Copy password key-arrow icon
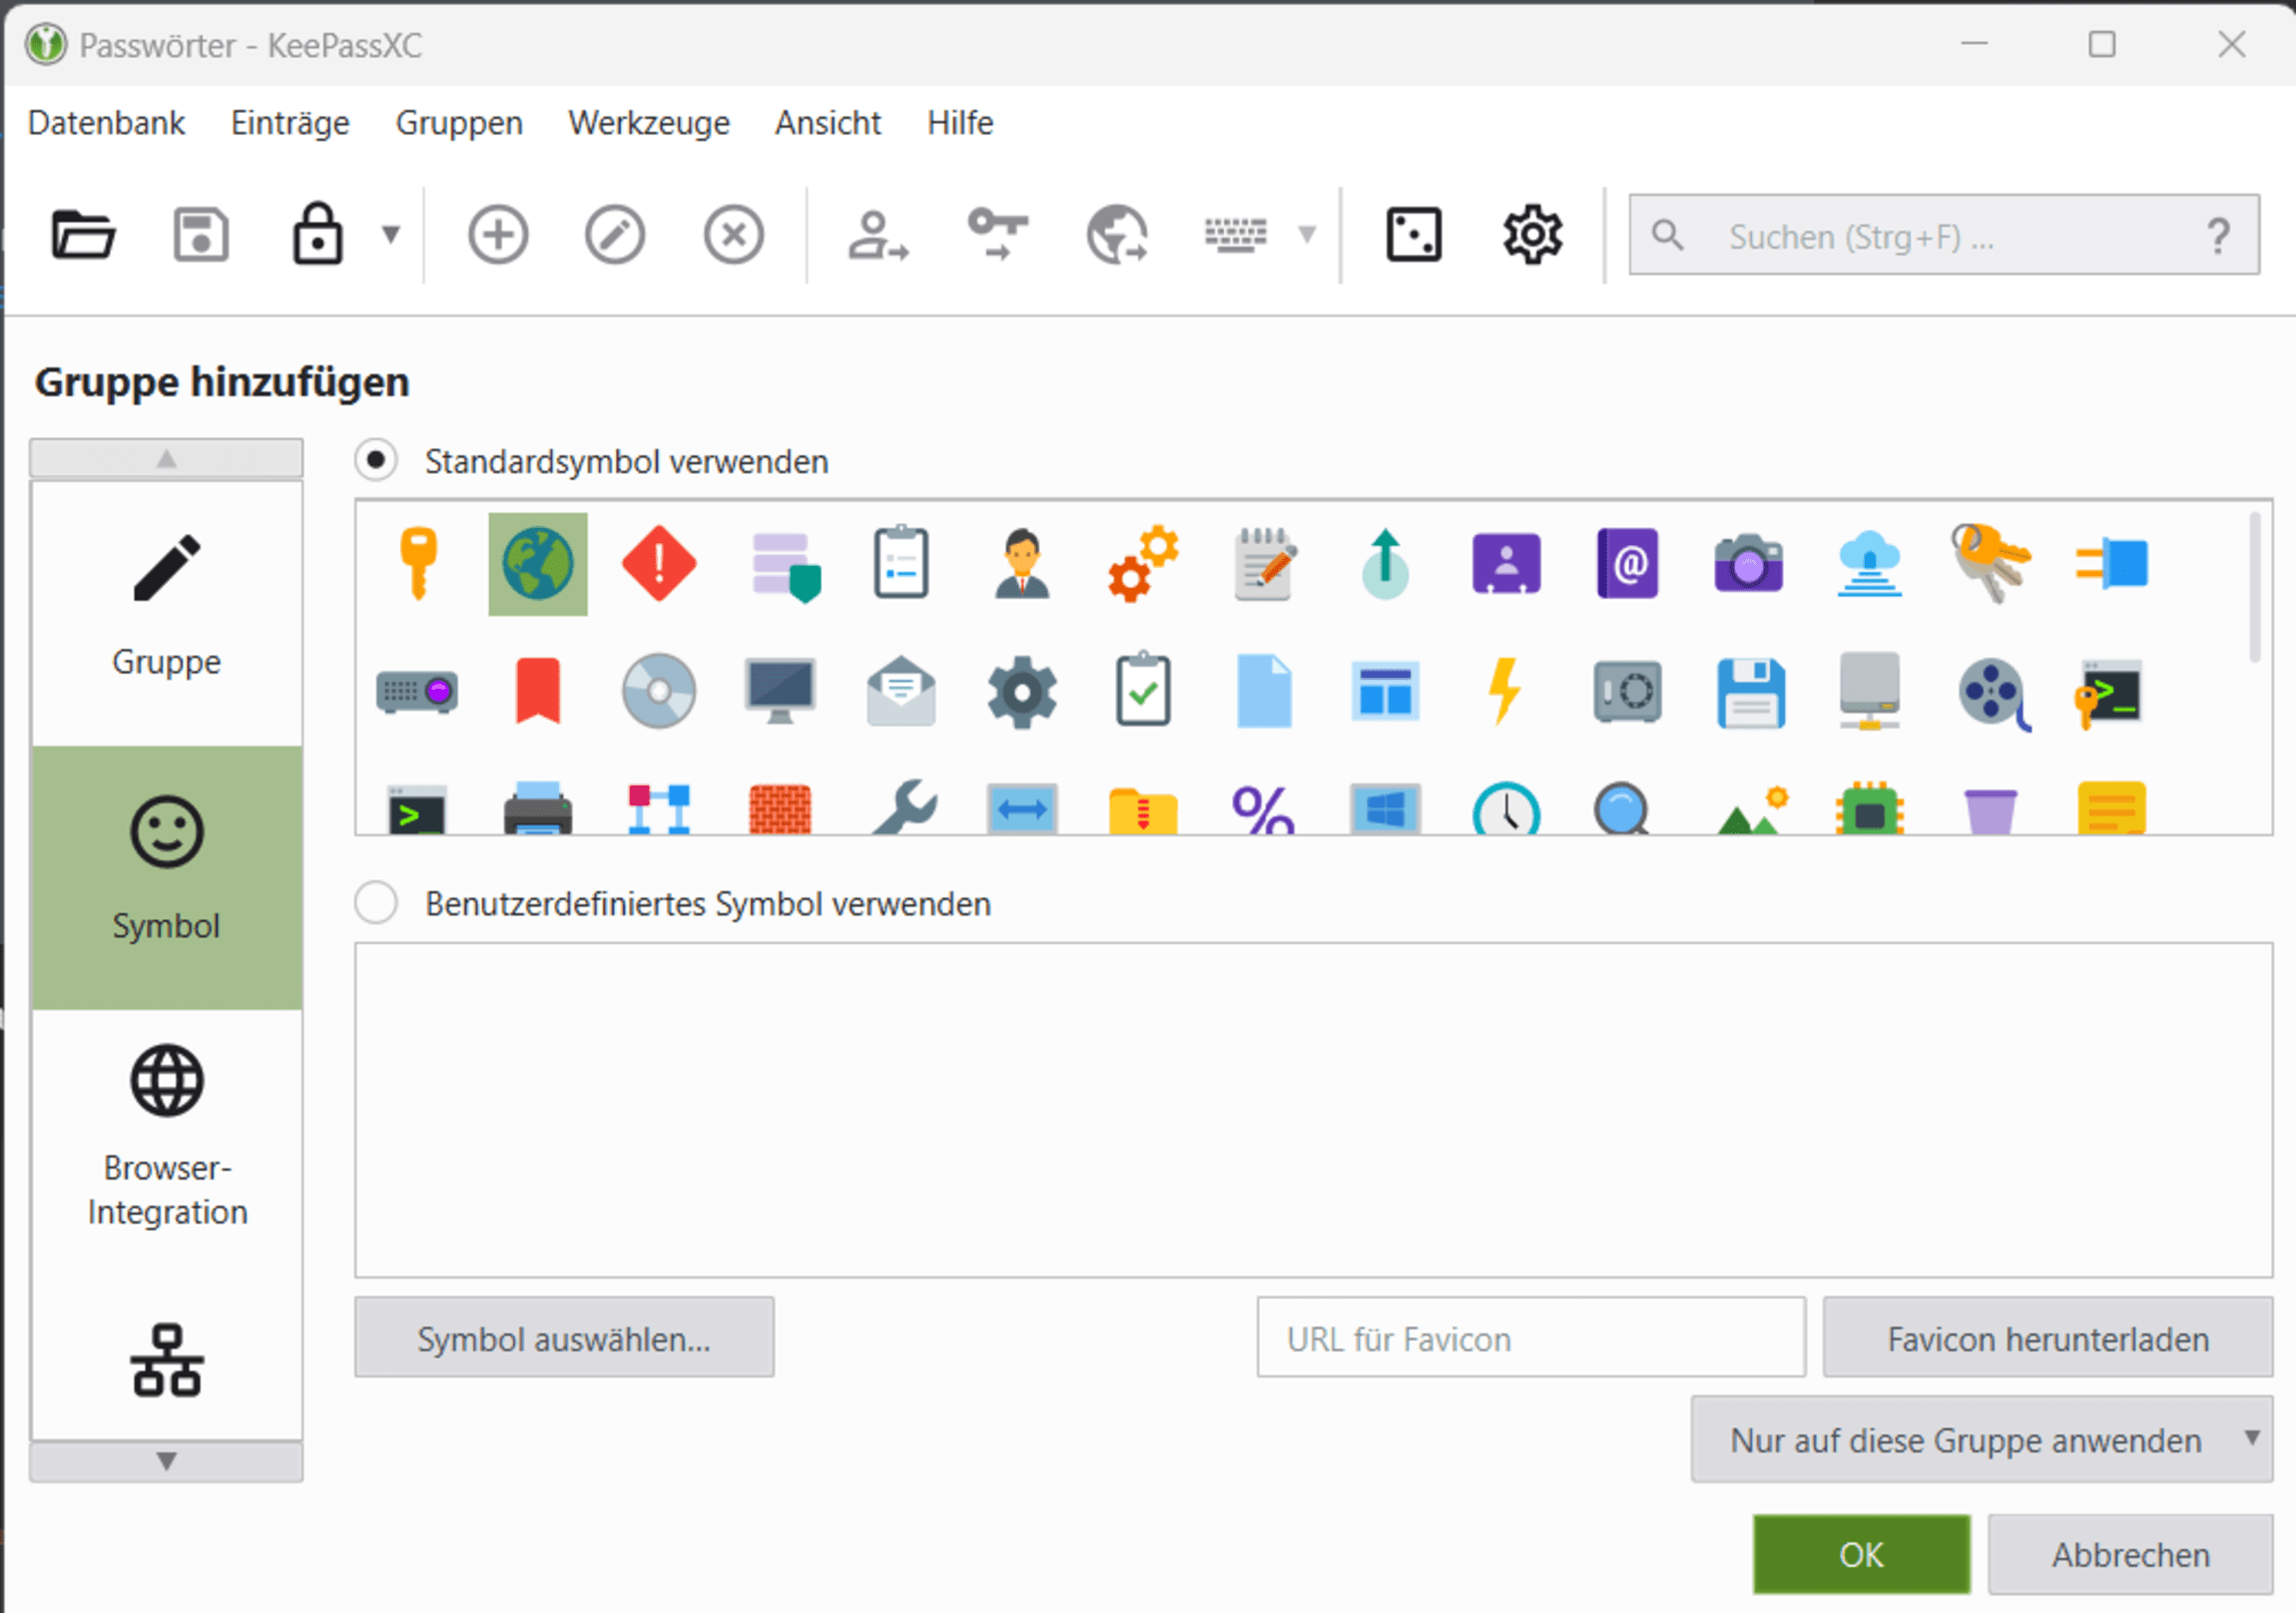Viewport: 2296px width, 1613px height. [x=997, y=234]
